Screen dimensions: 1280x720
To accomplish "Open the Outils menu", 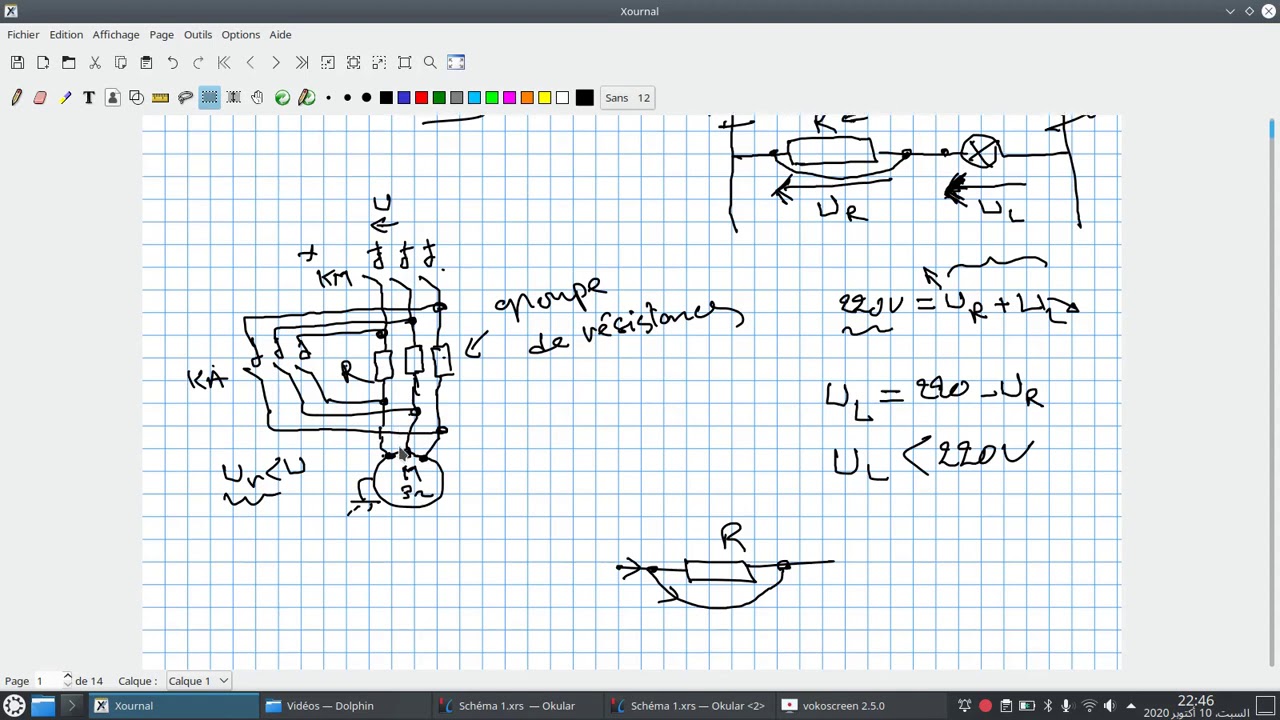I will pos(198,35).
